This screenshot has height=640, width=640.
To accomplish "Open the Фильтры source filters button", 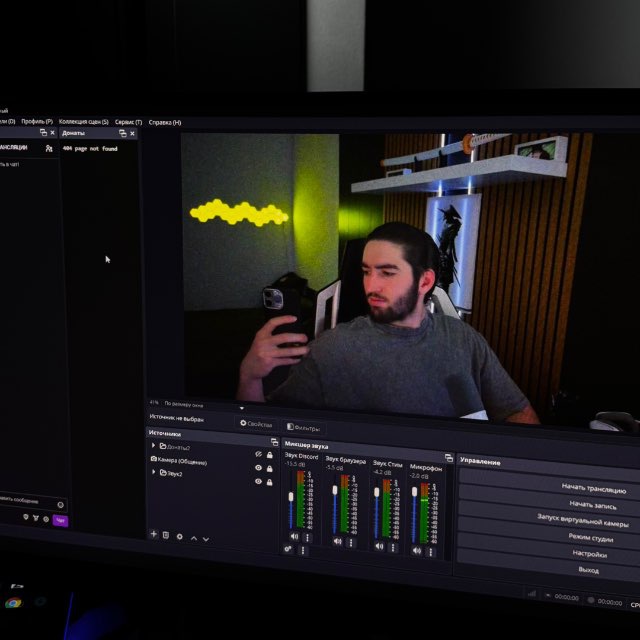I will pos(303,427).
